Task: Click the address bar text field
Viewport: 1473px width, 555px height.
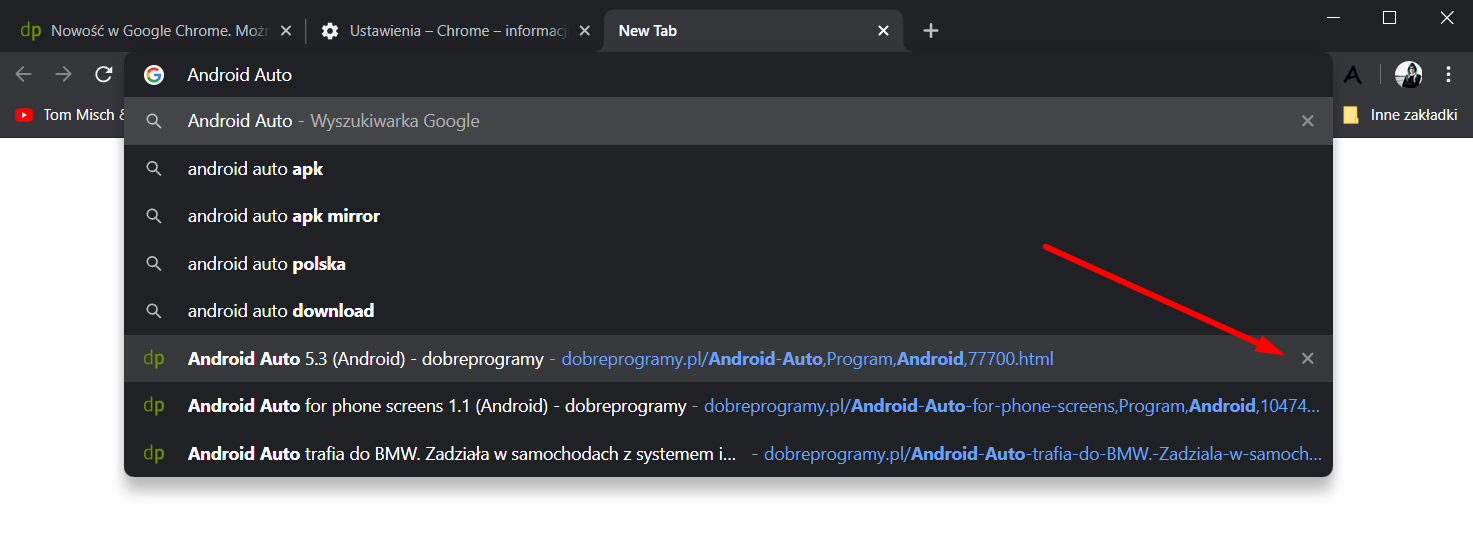Action: tap(700, 75)
